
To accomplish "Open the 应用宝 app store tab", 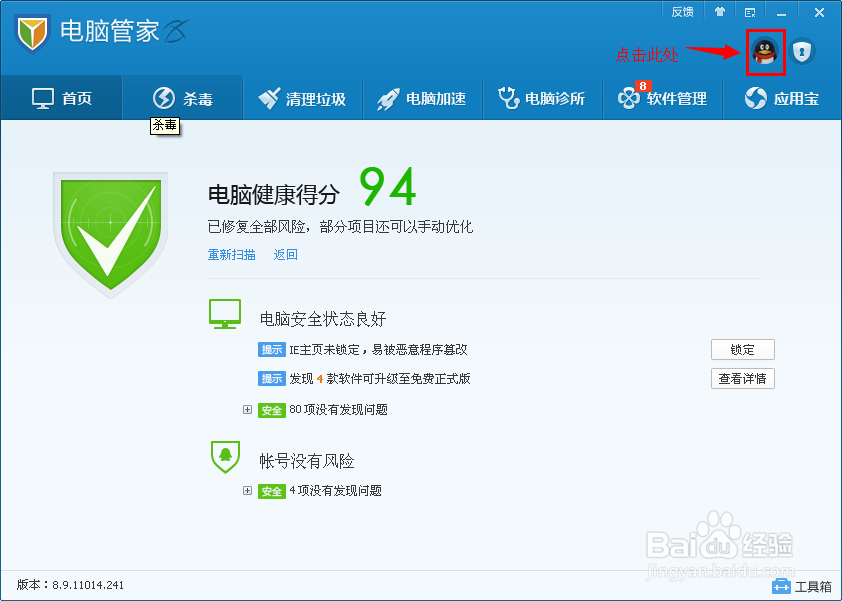I will (x=782, y=98).
